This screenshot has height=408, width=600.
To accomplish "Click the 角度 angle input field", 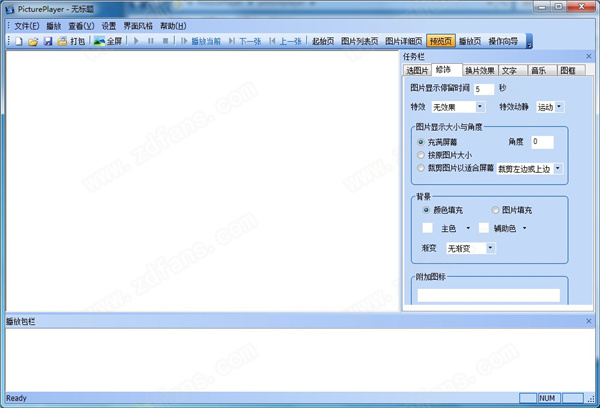I will (x=542, y=142).
